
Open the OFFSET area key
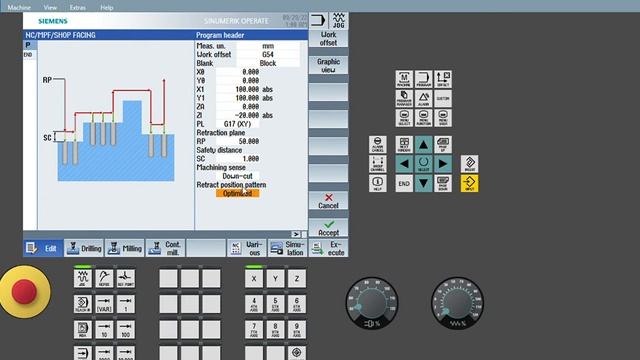(443, 79)
